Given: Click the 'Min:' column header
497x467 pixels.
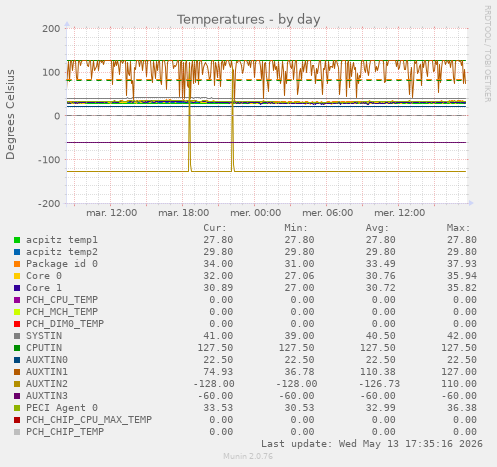Looking at the screenshot, I should pyautogui.click(x=296, y=228).
